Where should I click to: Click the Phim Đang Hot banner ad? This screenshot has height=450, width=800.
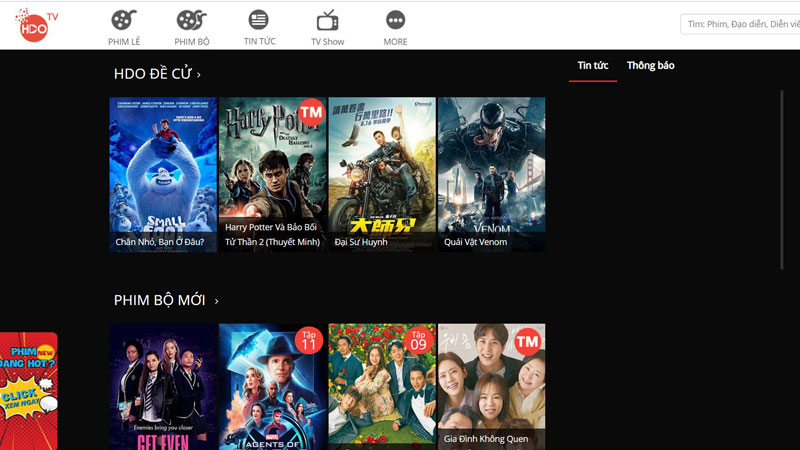tap(29, 391)
